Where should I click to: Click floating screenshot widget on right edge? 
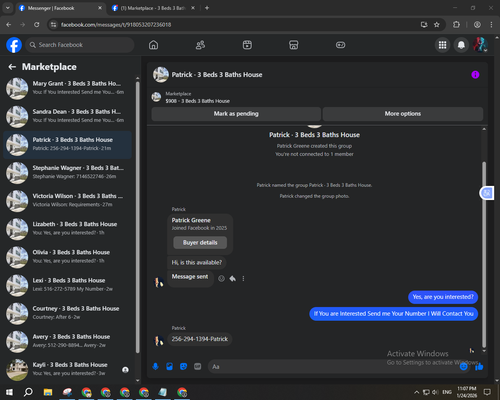click(487, 193)
